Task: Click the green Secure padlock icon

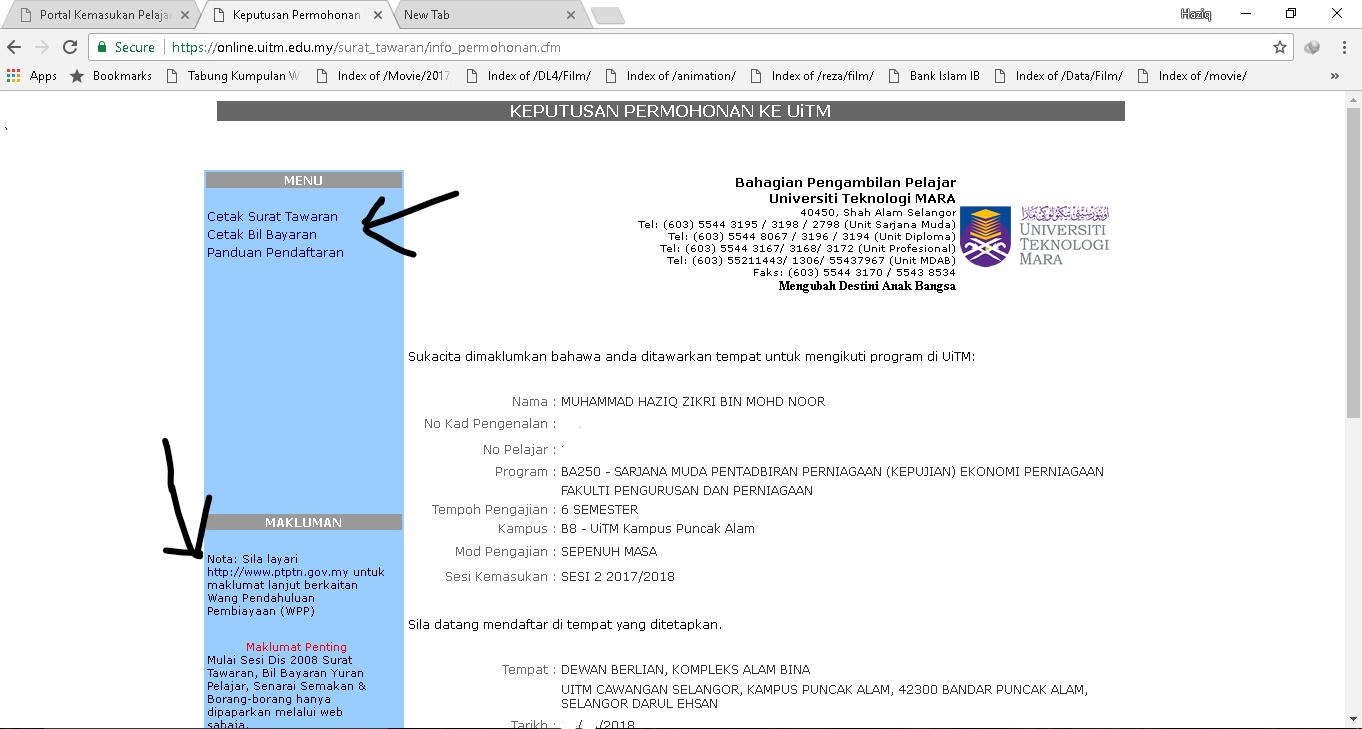Action: tap(101, 47)
